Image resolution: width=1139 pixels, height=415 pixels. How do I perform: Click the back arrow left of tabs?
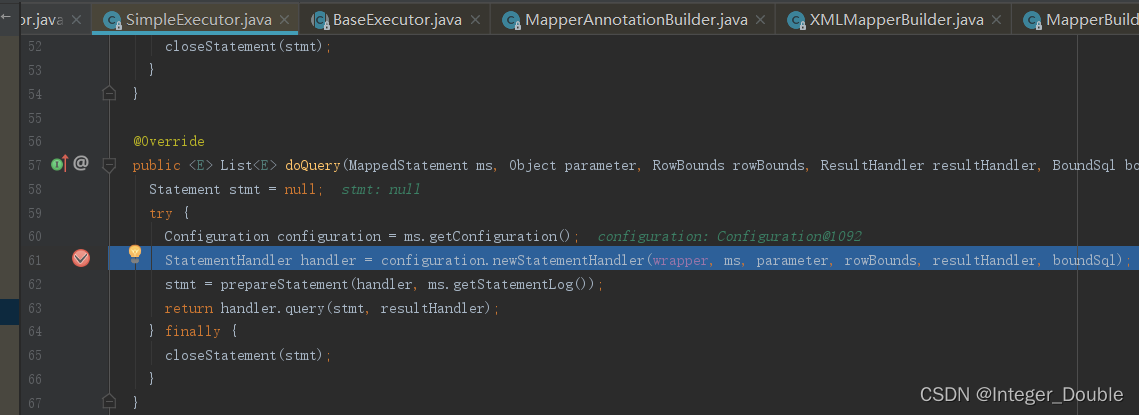coord(5,15)
